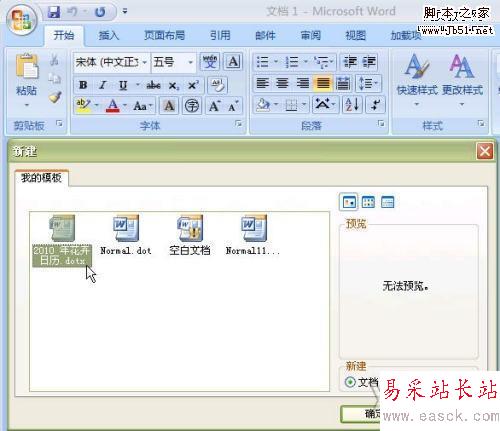
Task: Open the 引用 ribbon tab
Action: pos(220,35)
